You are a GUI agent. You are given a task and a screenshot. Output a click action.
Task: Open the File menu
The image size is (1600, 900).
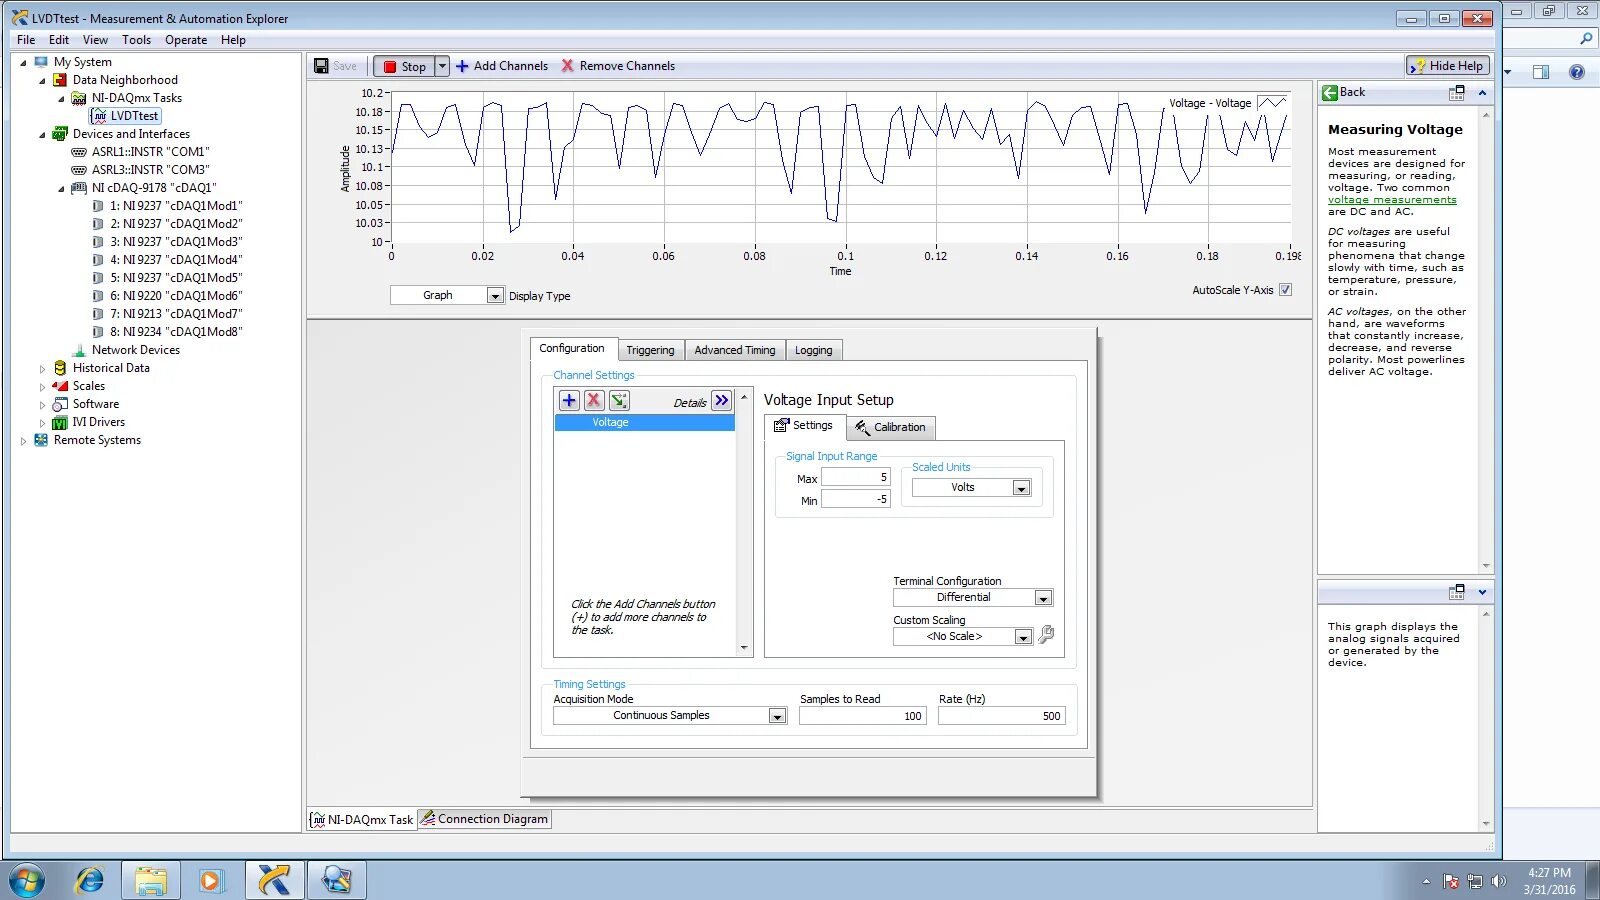pos(26,40)
